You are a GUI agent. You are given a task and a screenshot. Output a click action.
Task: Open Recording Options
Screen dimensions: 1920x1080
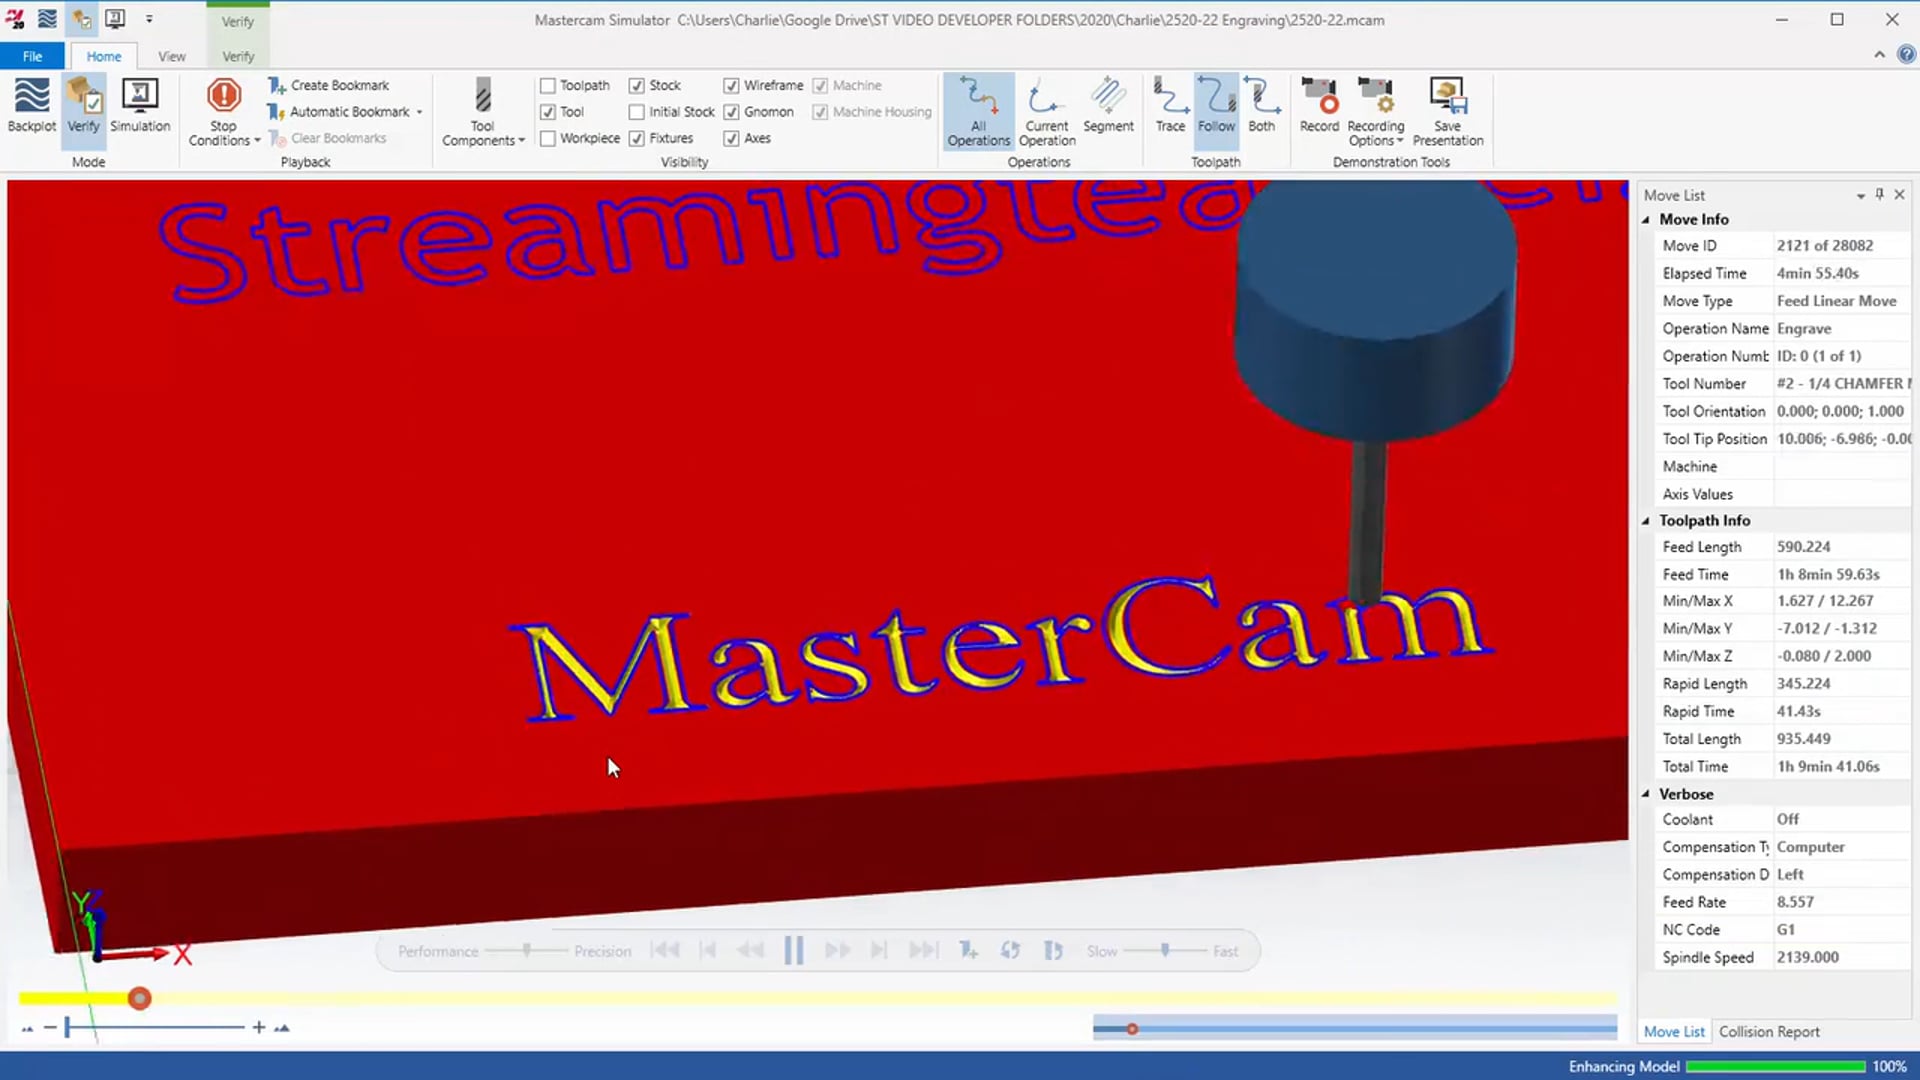click(1376, 112)
